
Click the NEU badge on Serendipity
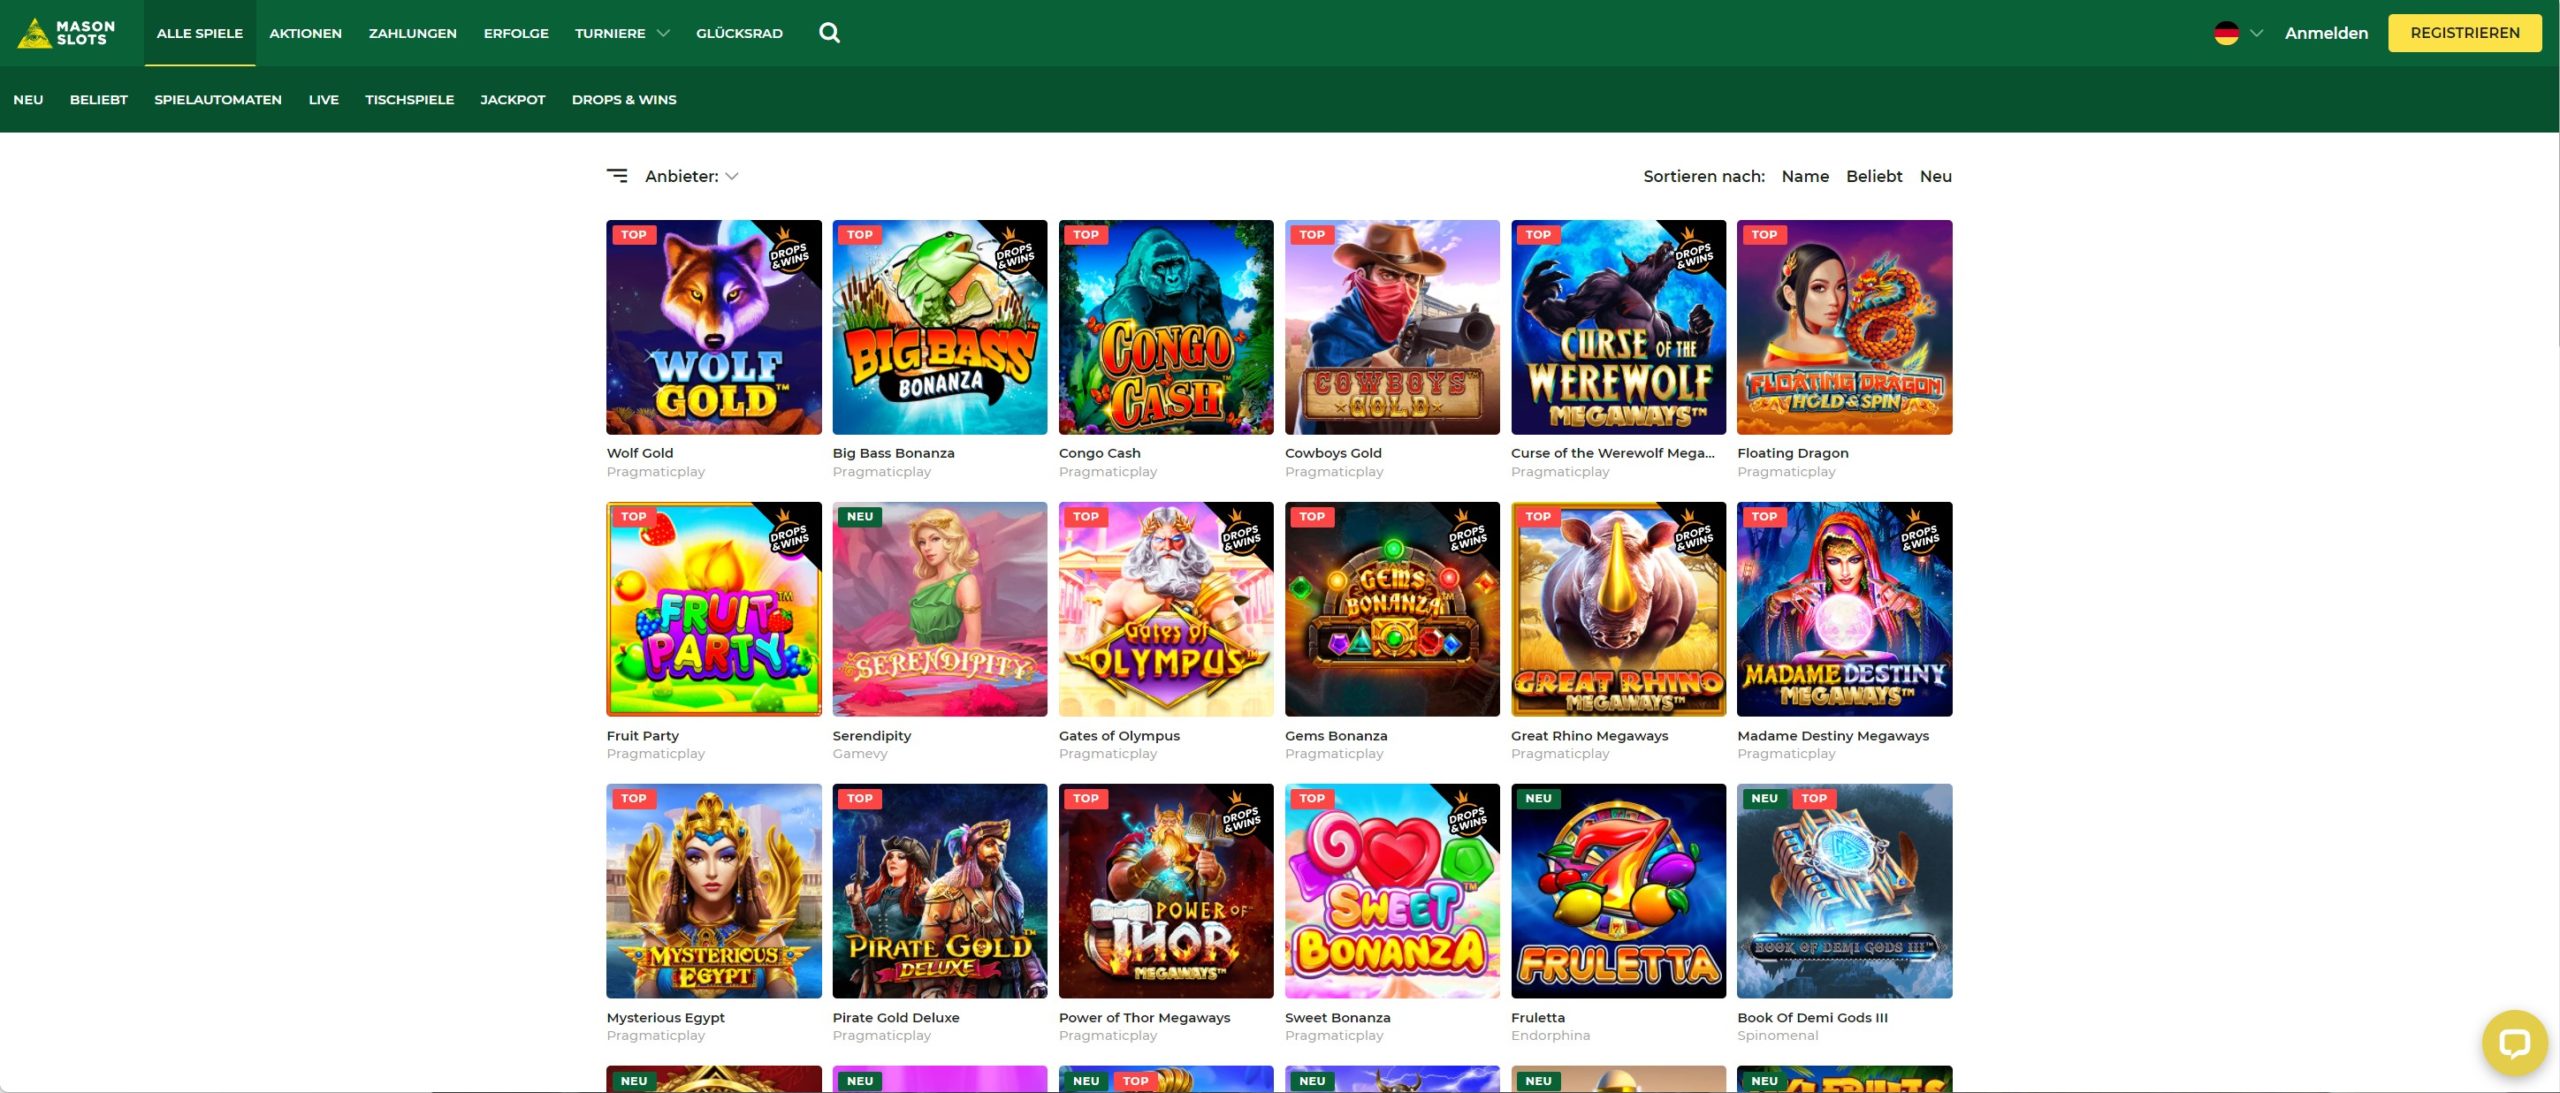coord(859,517)
